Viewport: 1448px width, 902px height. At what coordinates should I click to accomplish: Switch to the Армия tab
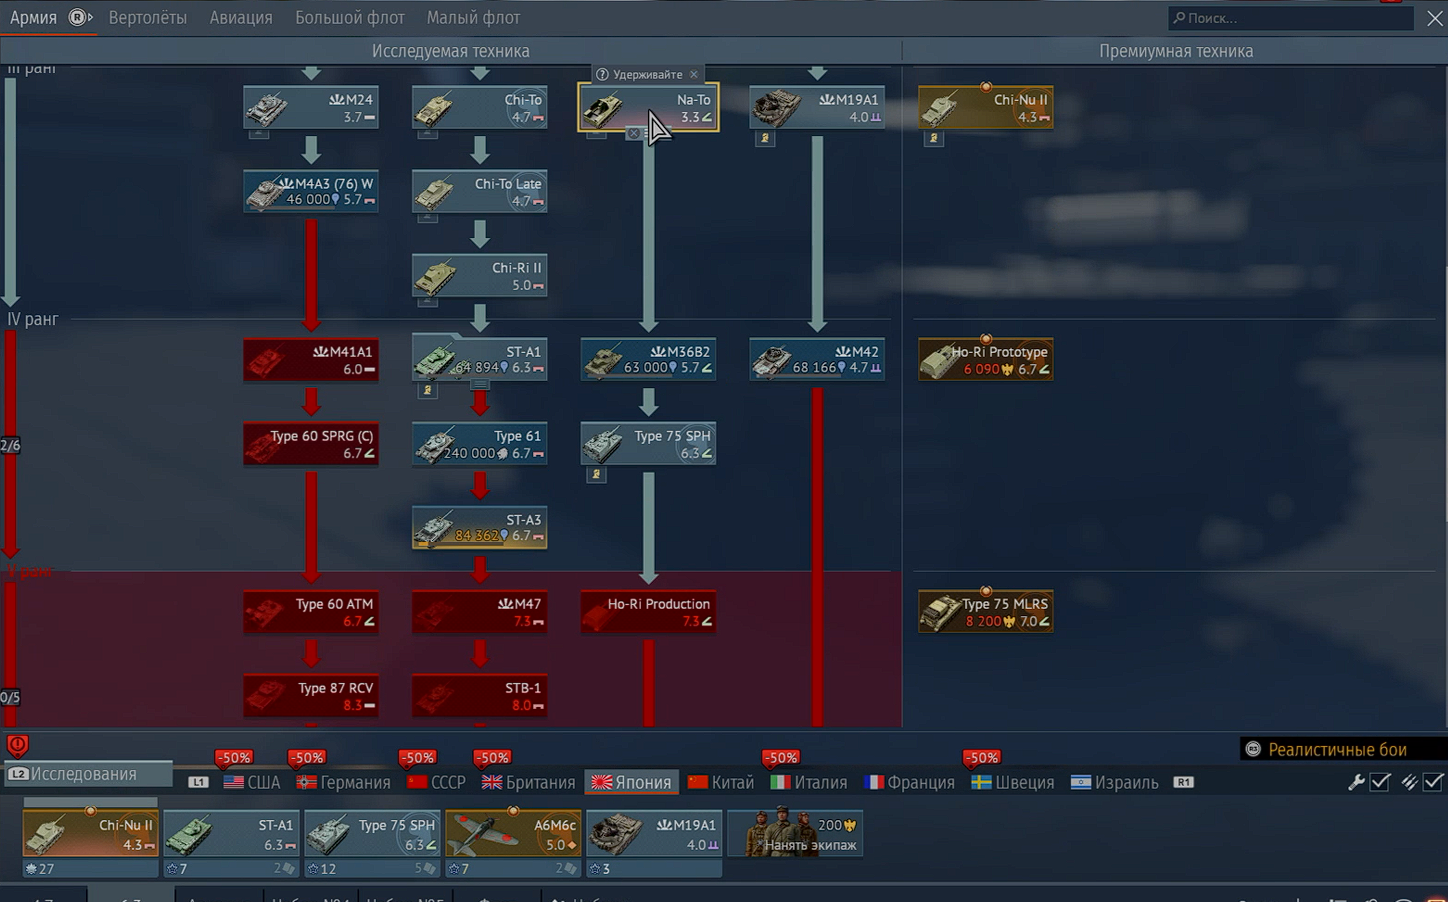tap(33, 18)
